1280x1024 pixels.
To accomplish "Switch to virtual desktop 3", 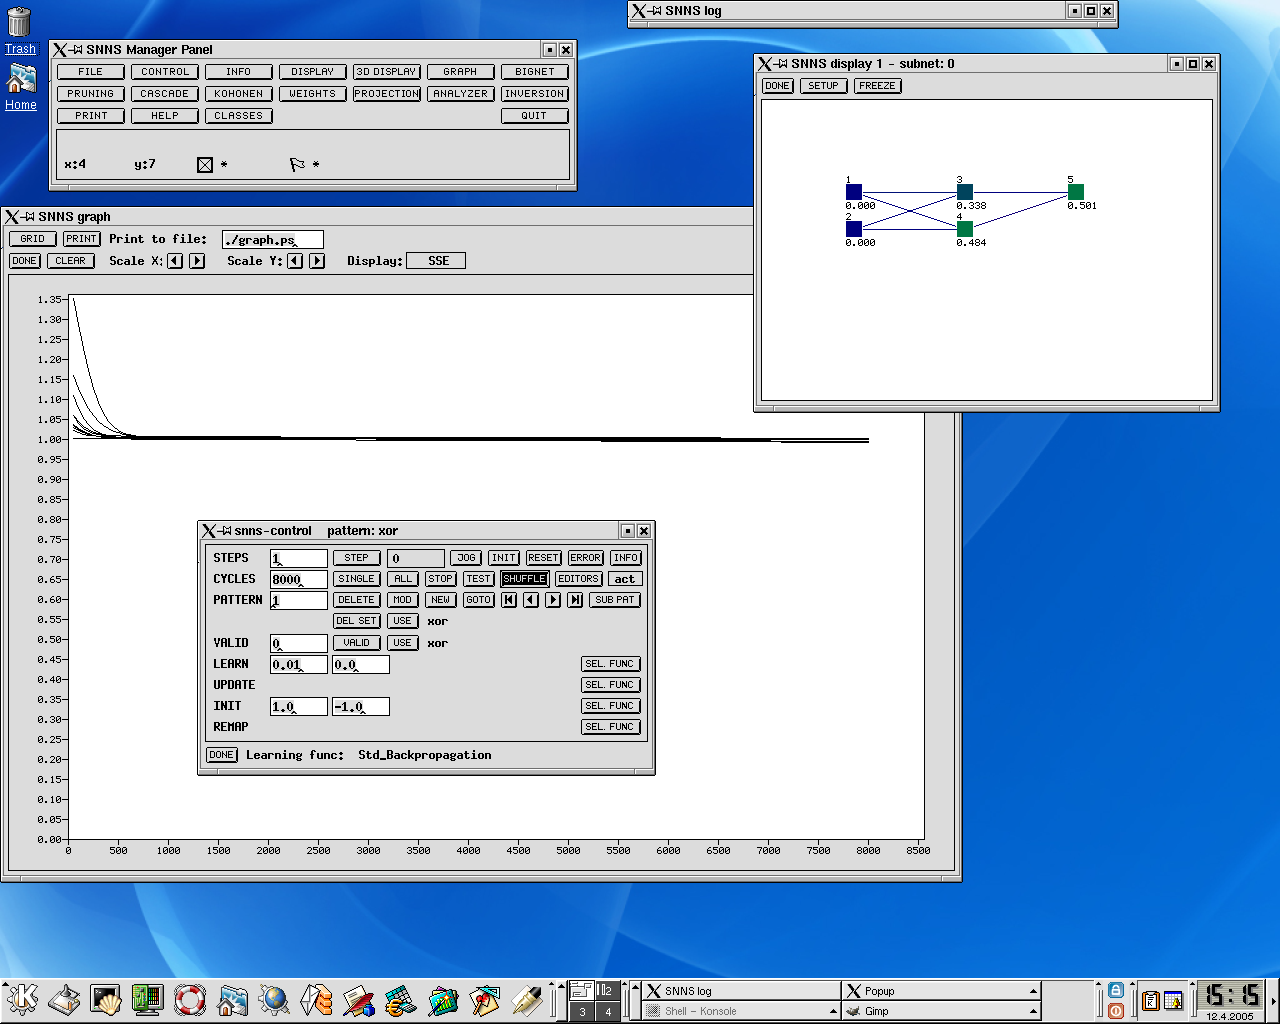I will point(582,1011).
